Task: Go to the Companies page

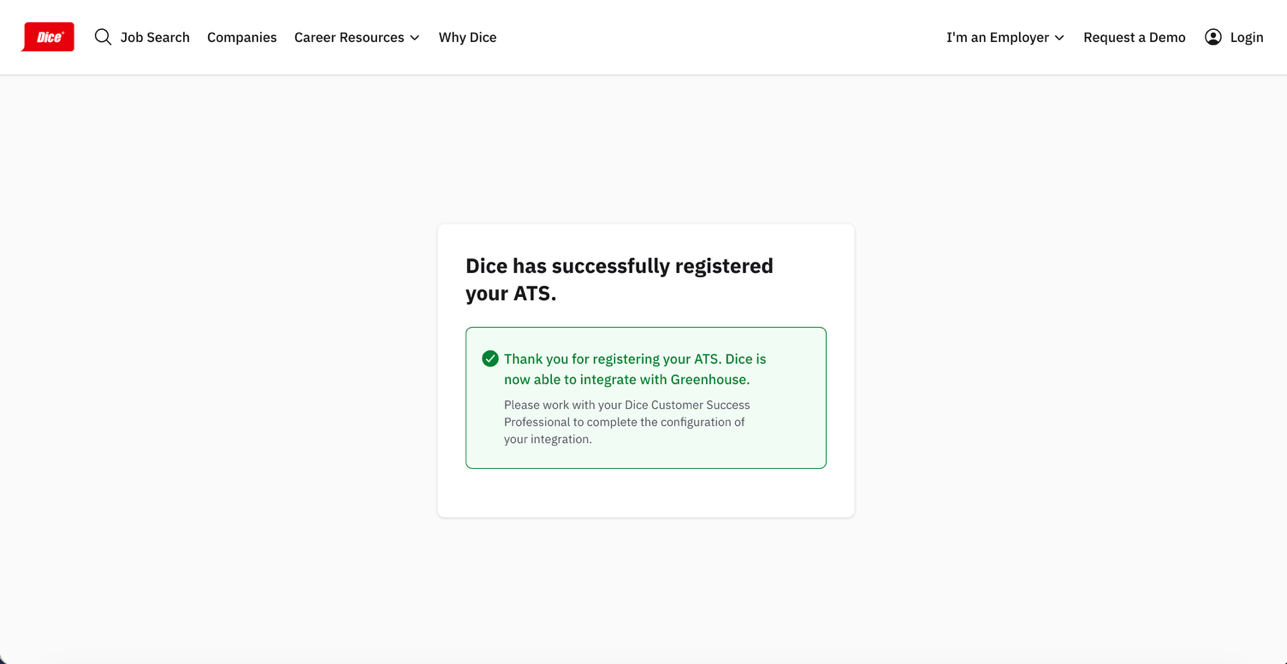Action: tap(242, 37)
